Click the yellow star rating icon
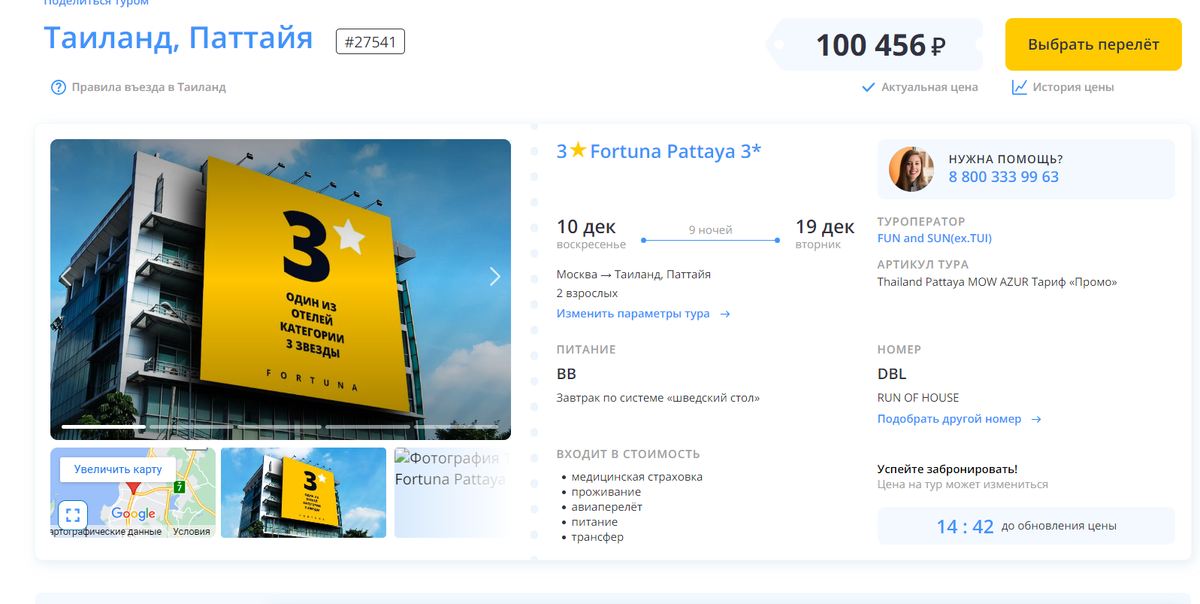Screen dimensions: 1200x604 [x=578, y=151]
